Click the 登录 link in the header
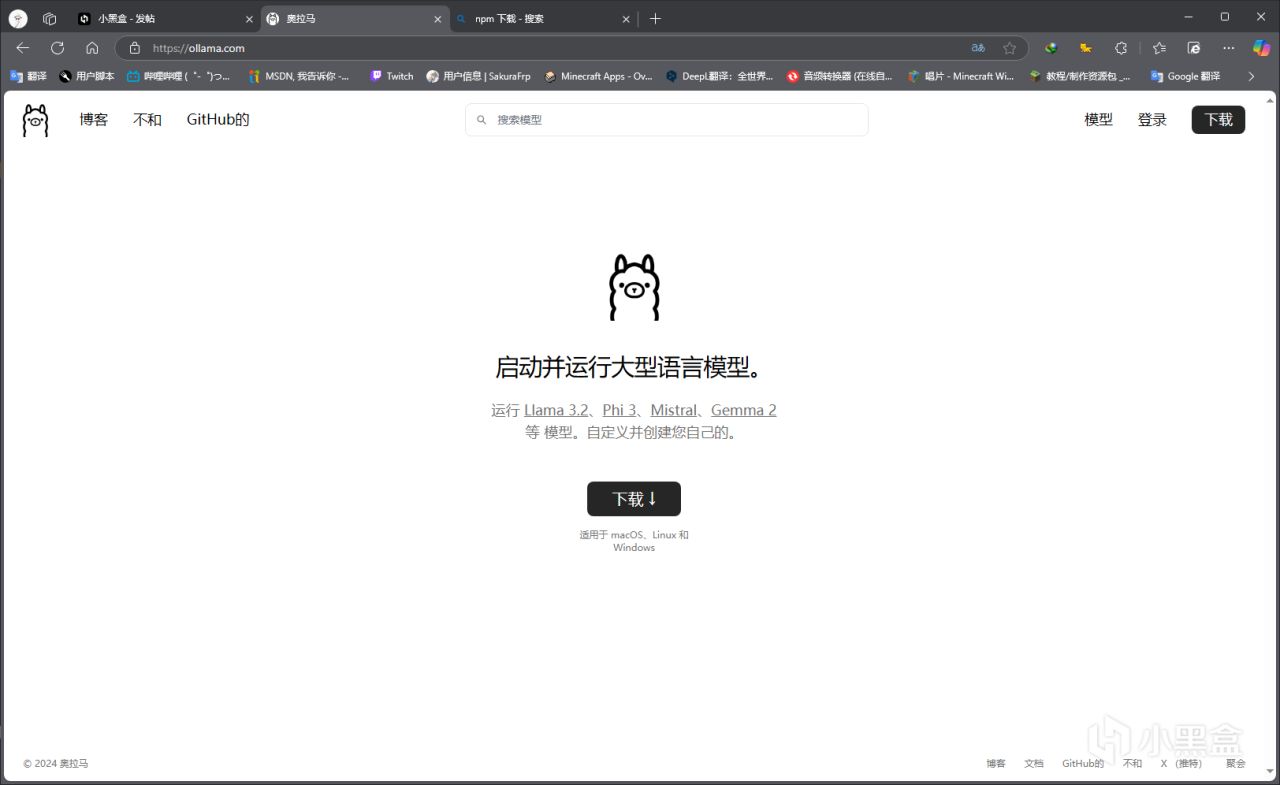The height and width of the screenshot is (785, 1280). pyautogui.click(x=1152, y=120)
